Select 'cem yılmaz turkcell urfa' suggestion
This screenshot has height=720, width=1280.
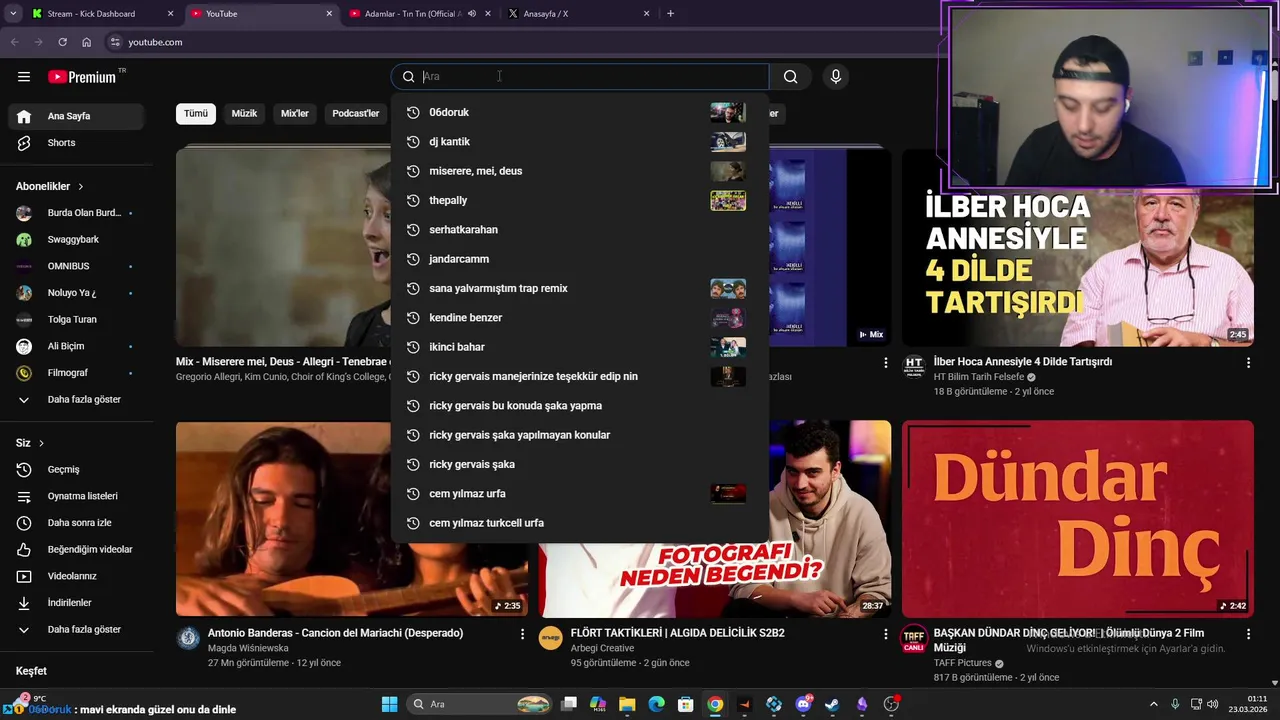(x=580, y=523)
